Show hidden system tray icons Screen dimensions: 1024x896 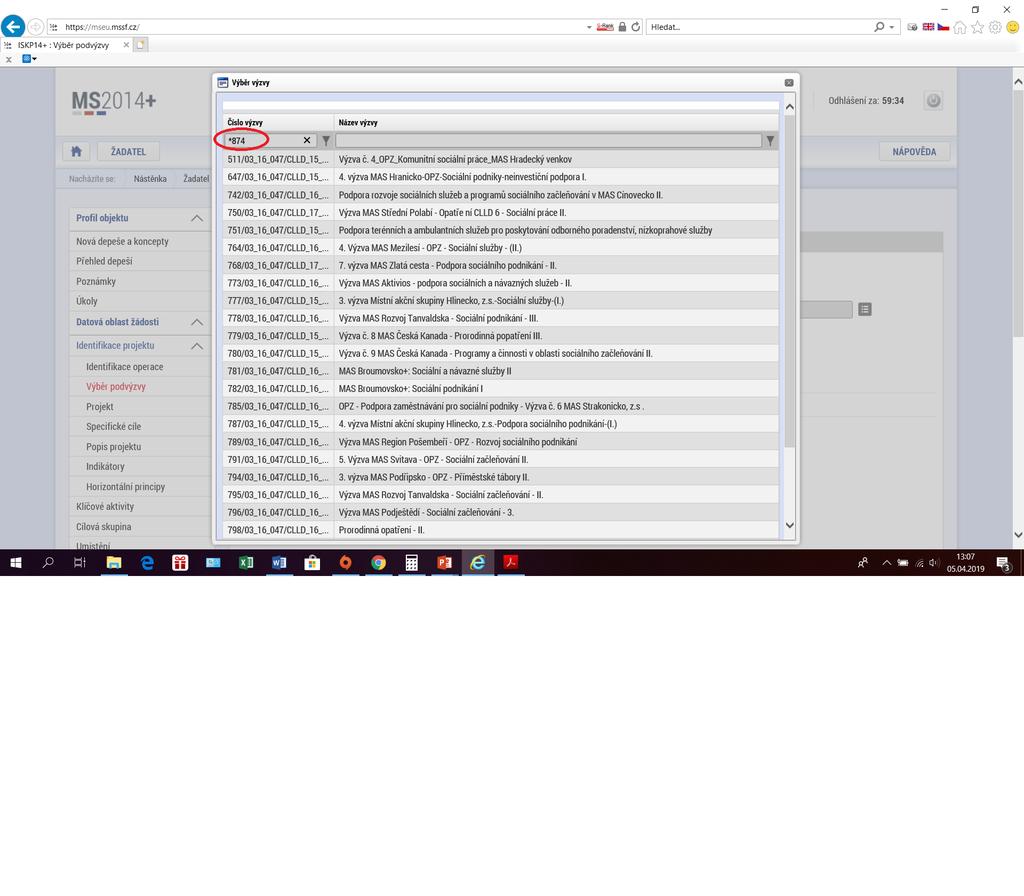click(886, 562)
